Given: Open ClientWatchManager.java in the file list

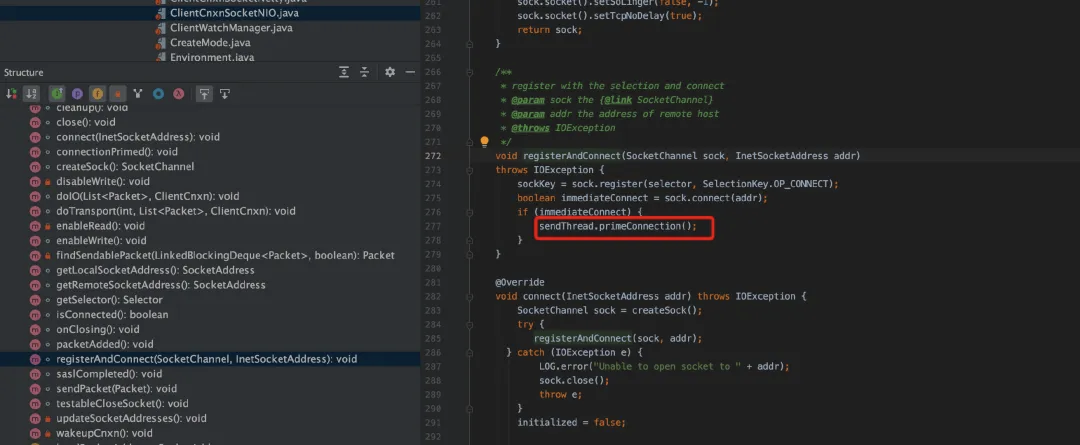Looking at the screenshot, I should click(231, 28).
